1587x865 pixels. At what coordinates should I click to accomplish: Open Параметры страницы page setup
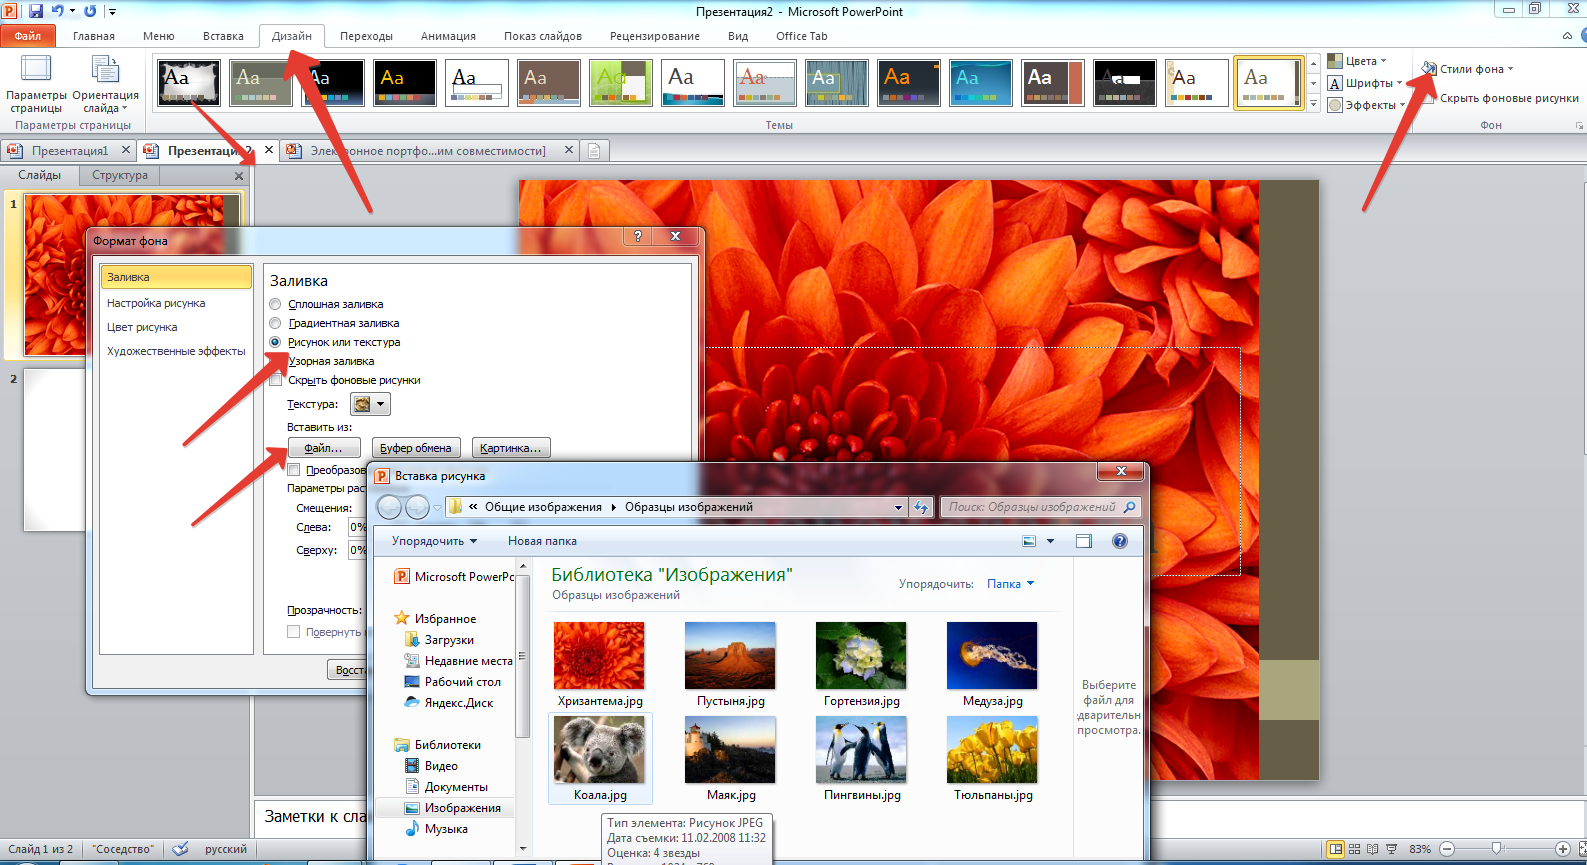click(x=36, y=85)
